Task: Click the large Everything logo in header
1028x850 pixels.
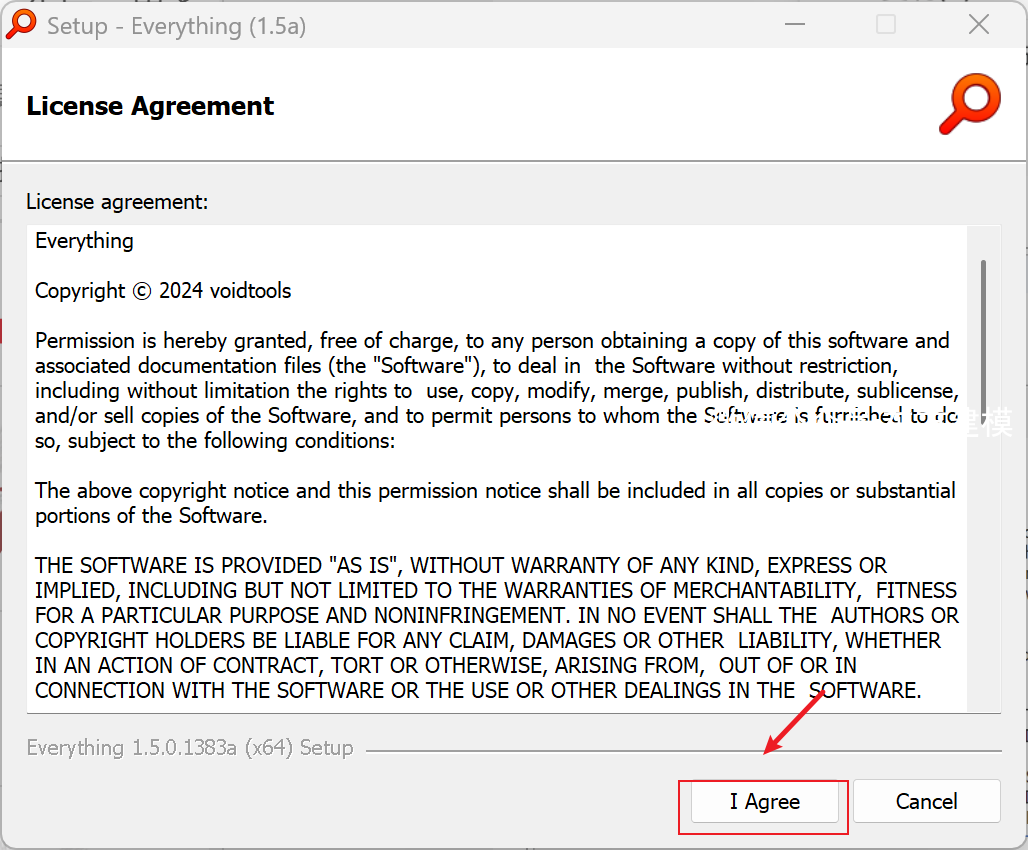Action: (x=970, y=104)
